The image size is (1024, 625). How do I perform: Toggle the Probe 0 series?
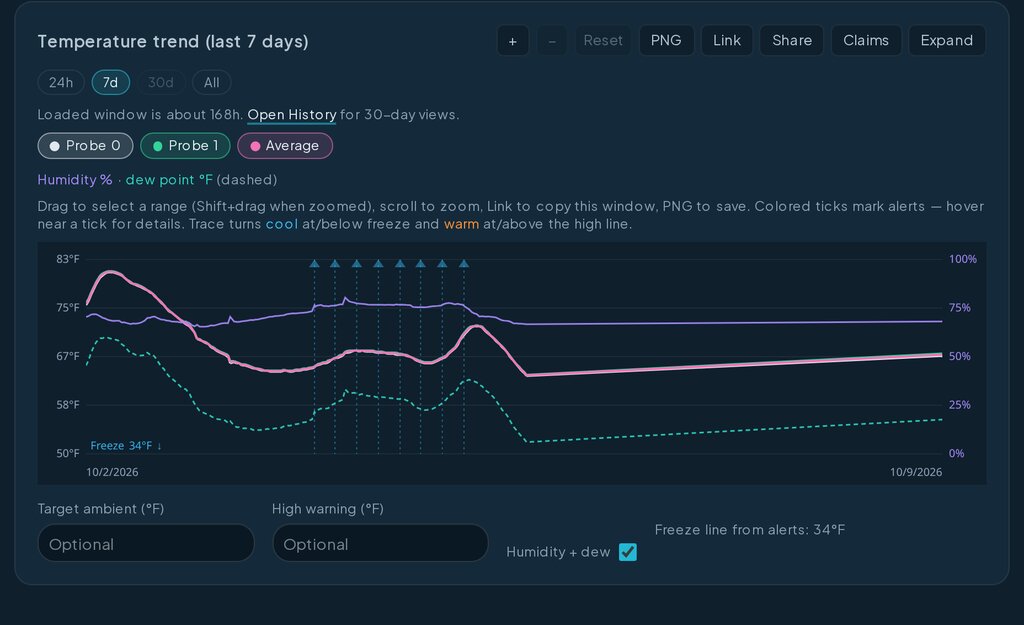(x=86, y=146)
